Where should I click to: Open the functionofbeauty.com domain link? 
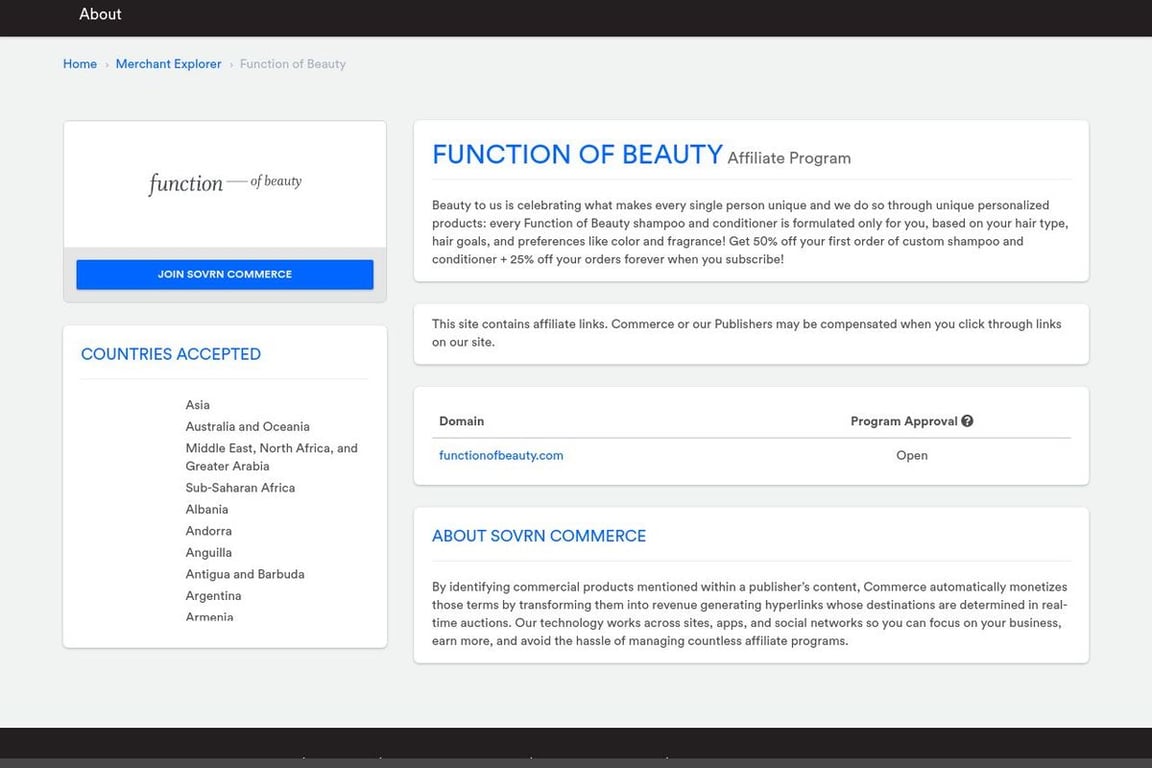coord(501,456)
